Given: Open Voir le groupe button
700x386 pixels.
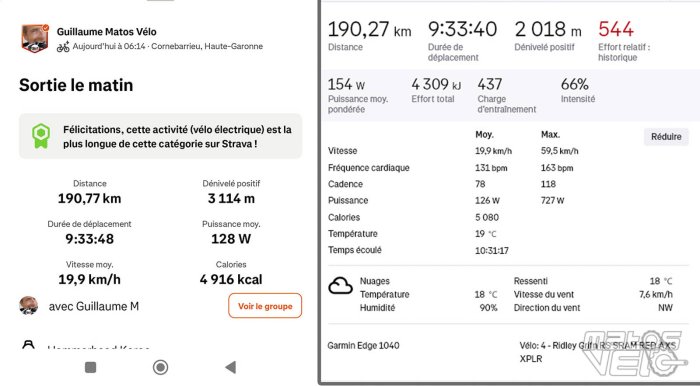Looking at the screenshot, I should [x=265, y=306].
